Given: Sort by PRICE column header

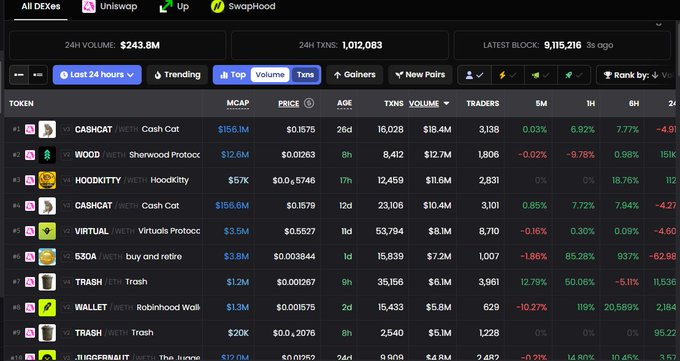Looking at the screenshot, I should (x=288, y=103).
